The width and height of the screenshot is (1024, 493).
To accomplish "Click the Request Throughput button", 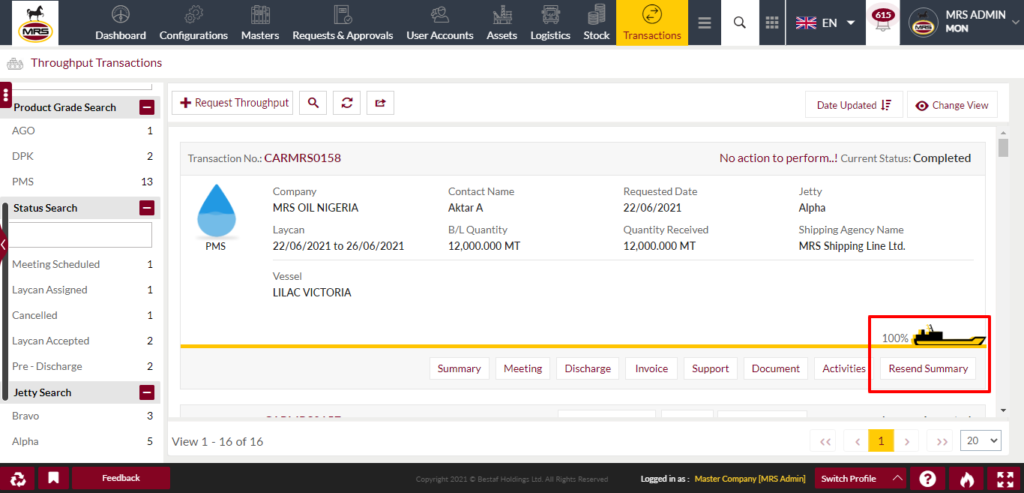I will pos(232,103).
